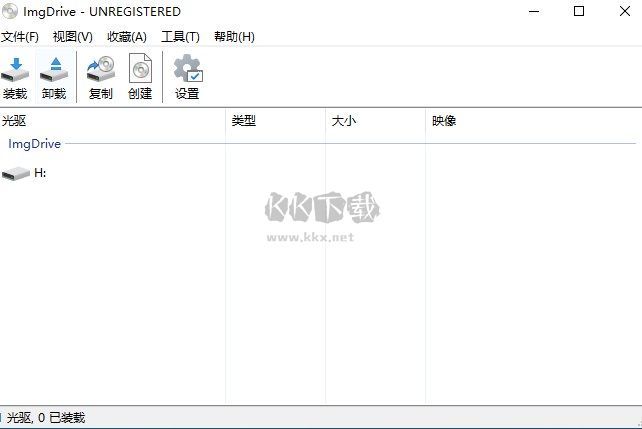Image resolution: width=642 pixels, height=429 pixels.
Task: Open the 帮助(H) menu
Action: click(x=234, y=37)
